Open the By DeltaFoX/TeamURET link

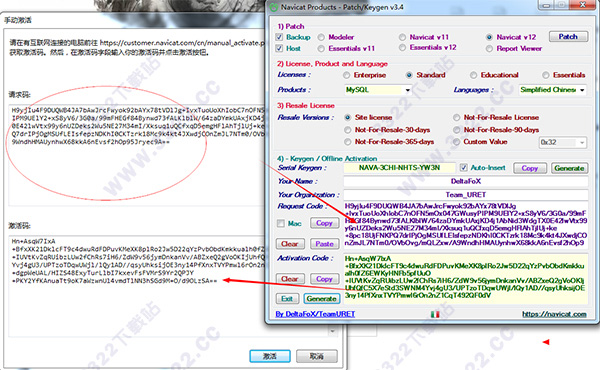(x=315, y=314)
